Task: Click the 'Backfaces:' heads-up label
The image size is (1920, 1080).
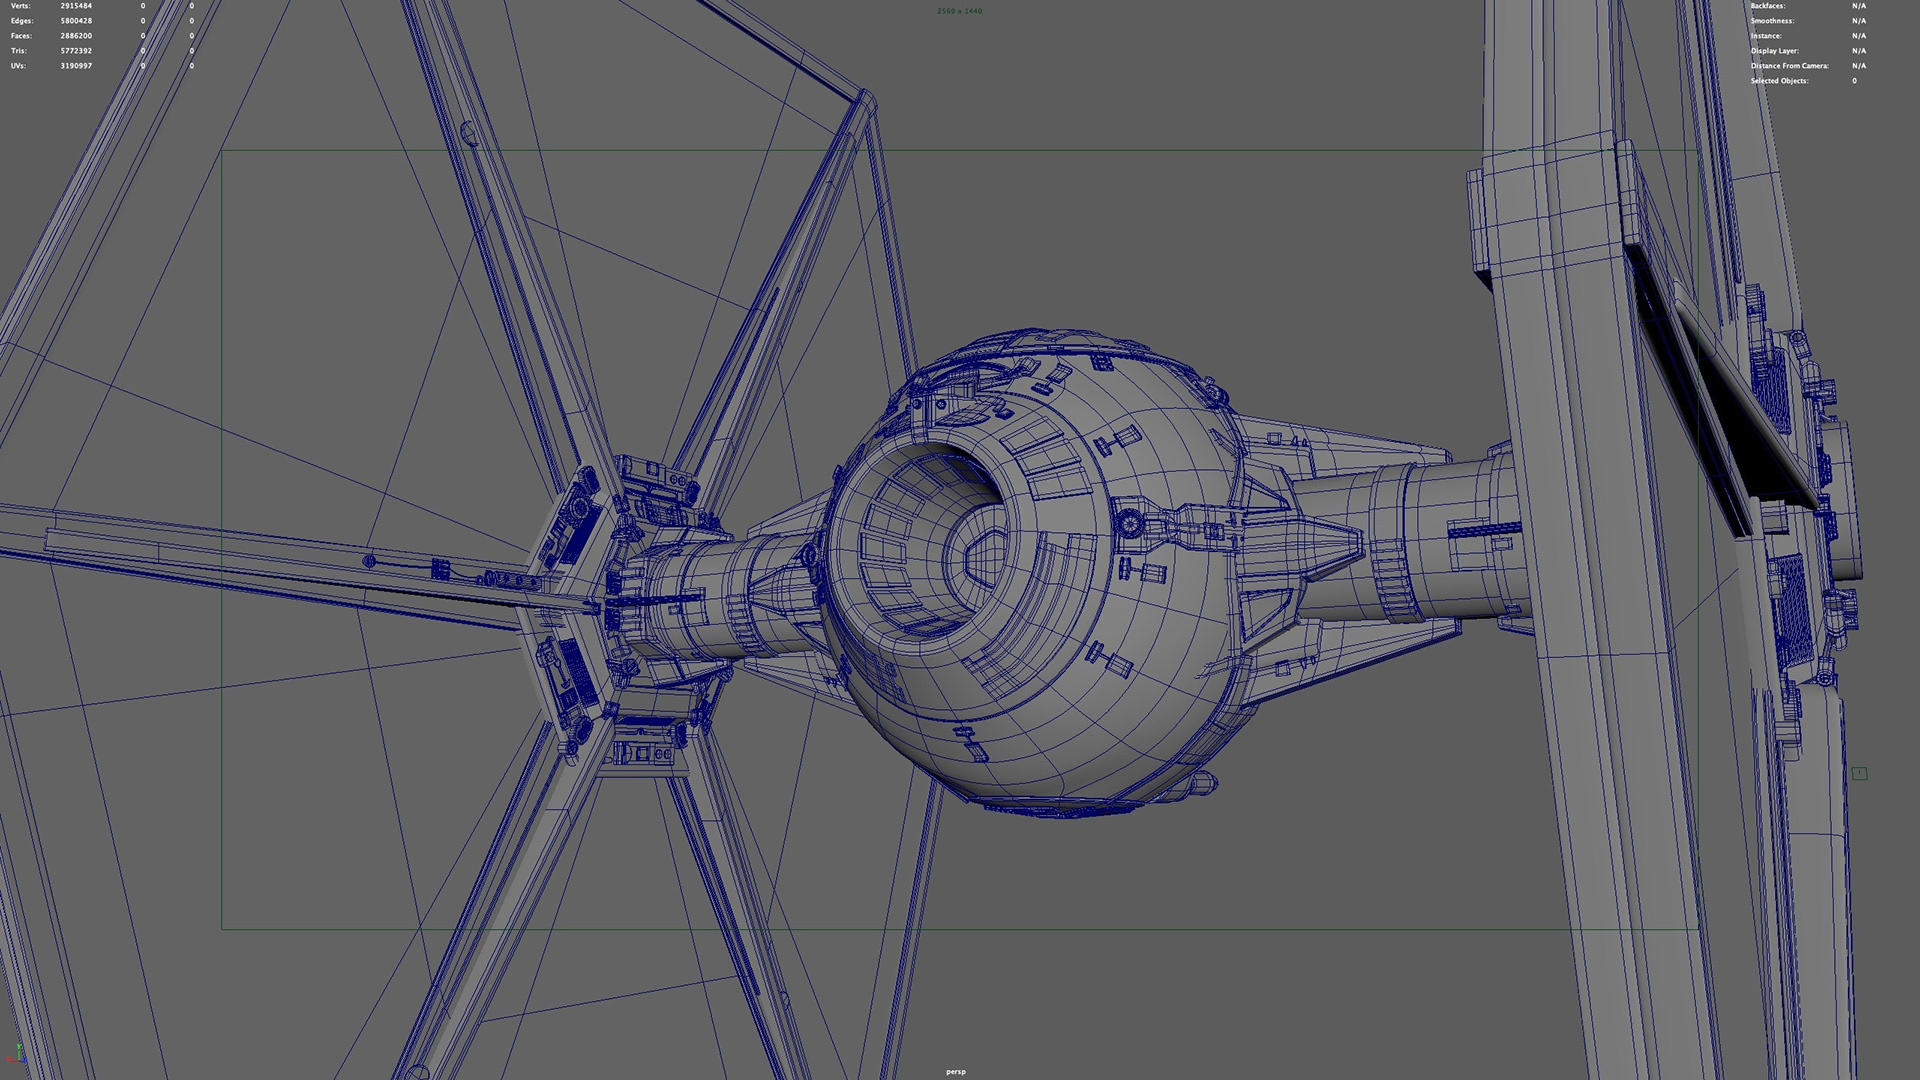Action: [1768, 6]
